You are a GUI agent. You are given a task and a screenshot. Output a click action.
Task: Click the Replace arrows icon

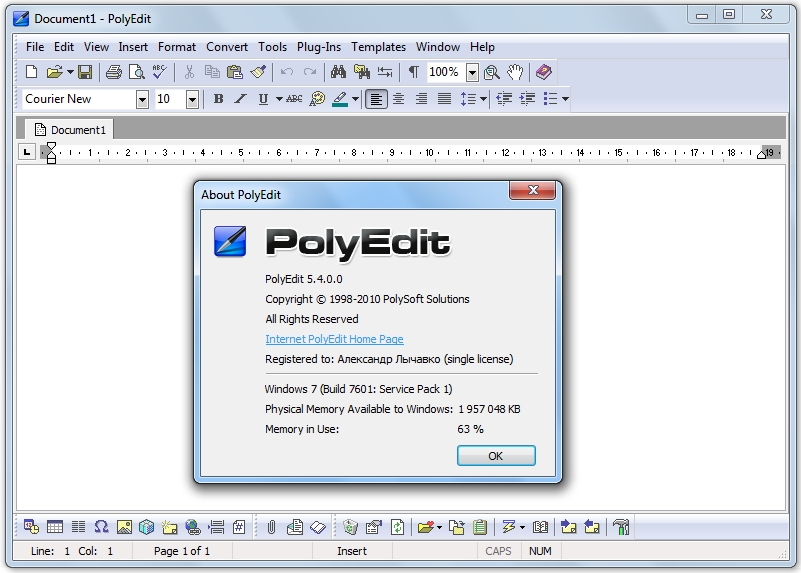(x=385, y=72)
